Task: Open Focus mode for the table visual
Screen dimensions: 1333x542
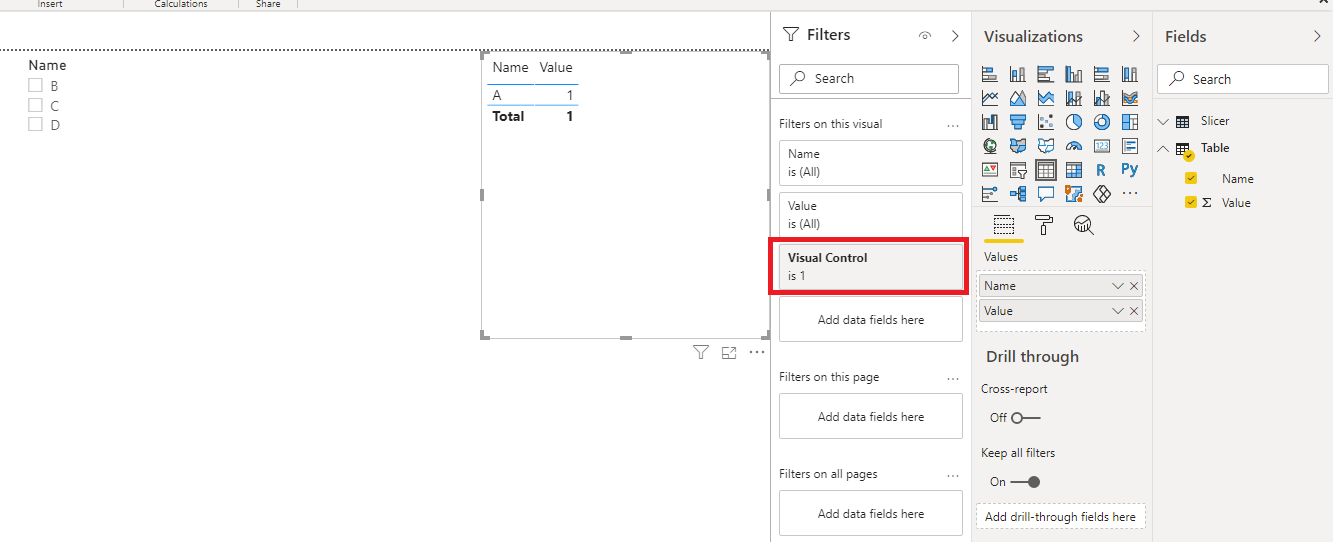Action: 729,352
